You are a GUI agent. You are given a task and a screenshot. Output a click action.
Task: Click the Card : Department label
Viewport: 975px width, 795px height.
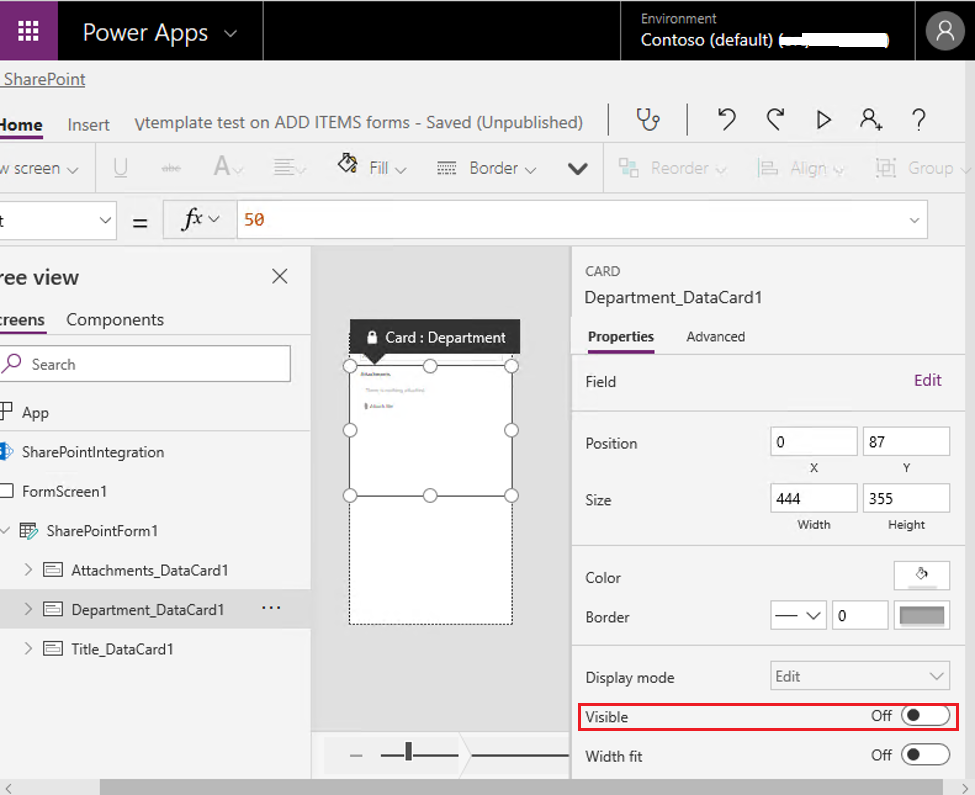[435, 337]
